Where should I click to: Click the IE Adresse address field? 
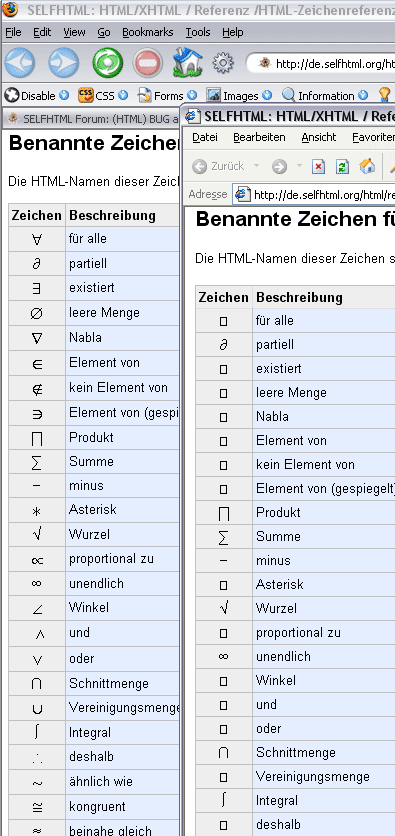click(315, 195)
